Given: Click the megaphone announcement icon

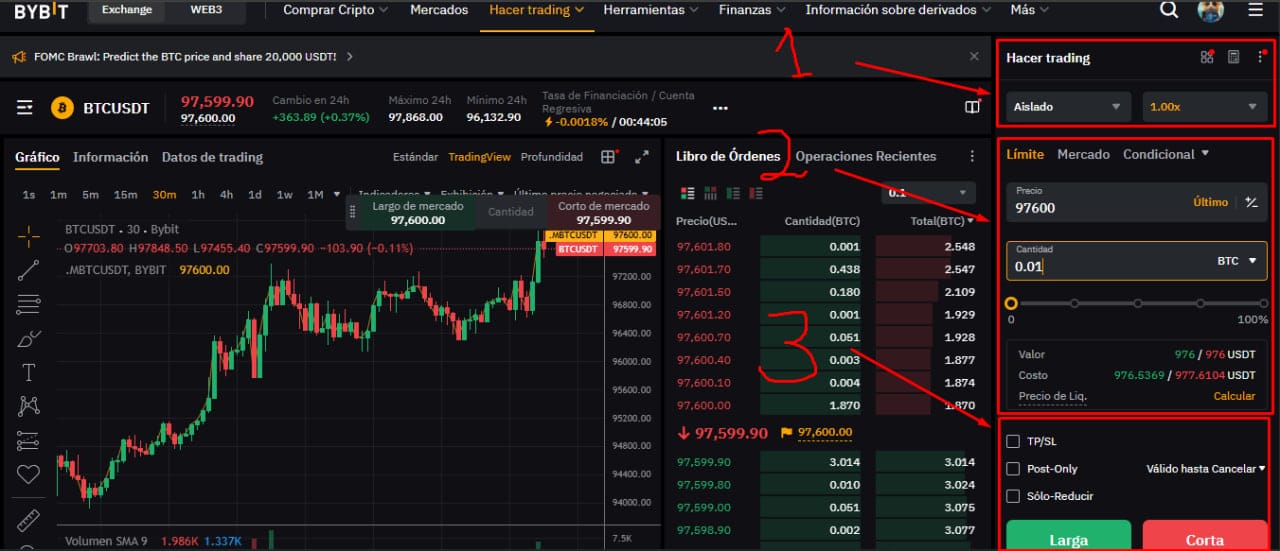Looking at the screenshot, I should click(x=19, y=57).
